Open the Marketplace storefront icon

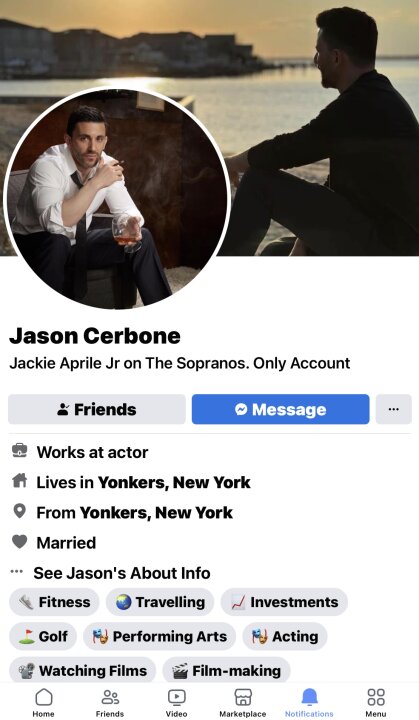point(243,697)
